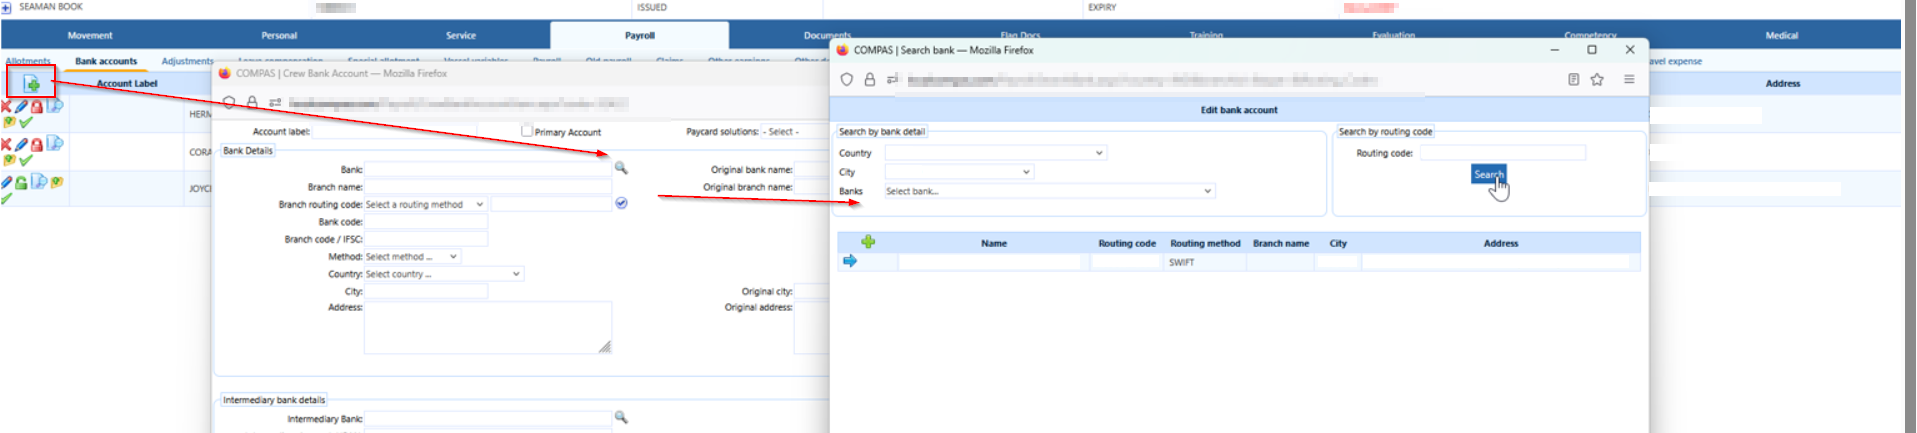Click the Search button under Routing code

pos(1488,174)
